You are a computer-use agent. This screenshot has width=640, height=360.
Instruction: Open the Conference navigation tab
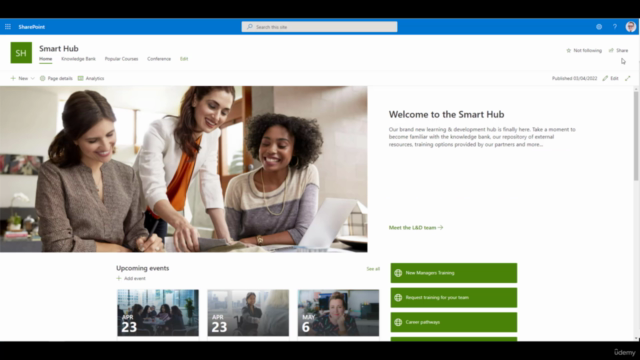pyautogui.click(x=159, y=59)
